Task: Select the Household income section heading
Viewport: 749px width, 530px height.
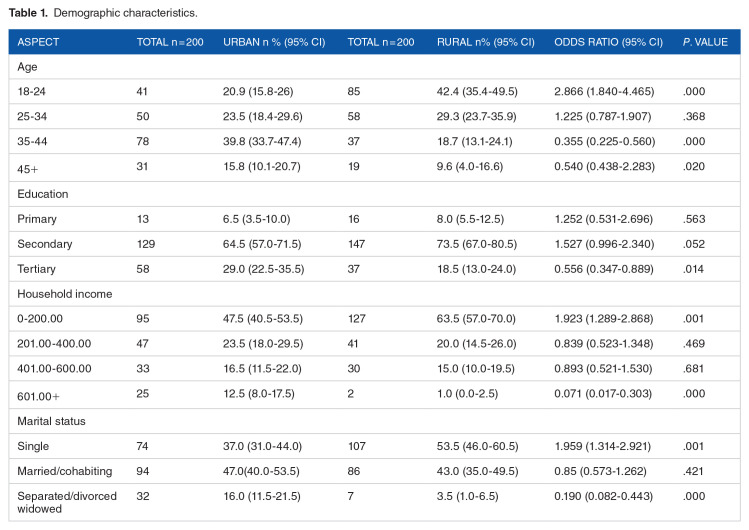Action: pos(60,292)
